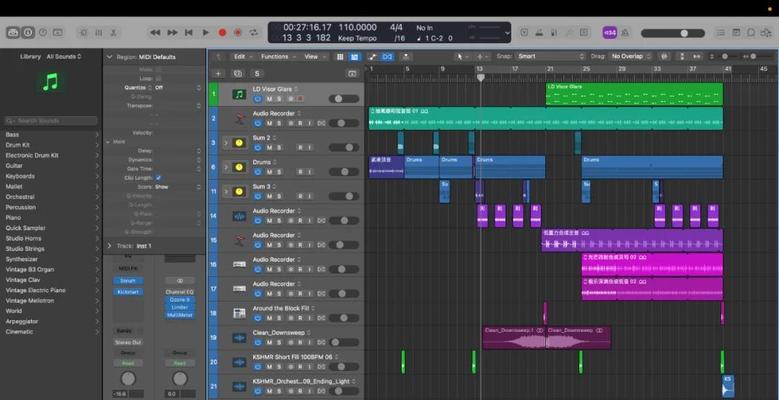Mute the LD Visor Glare track

click(269, 99)
